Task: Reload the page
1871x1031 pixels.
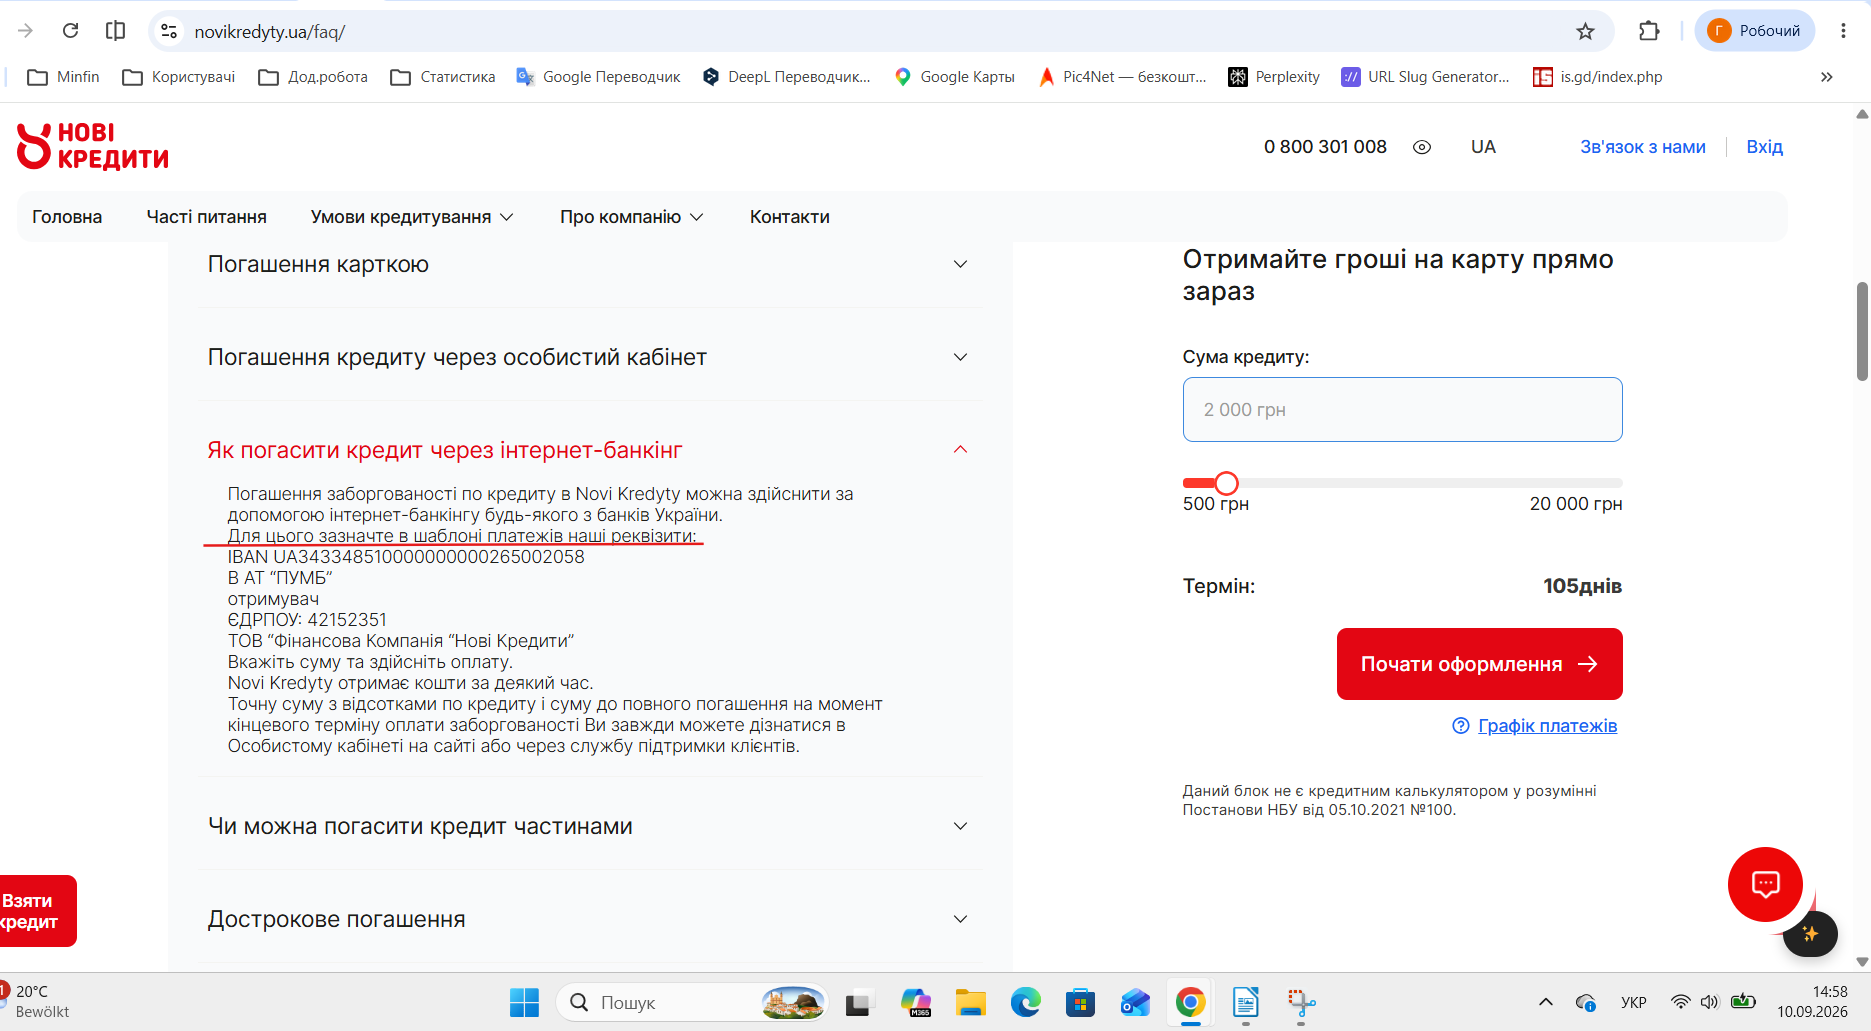Action: click(x=70, y=31)
